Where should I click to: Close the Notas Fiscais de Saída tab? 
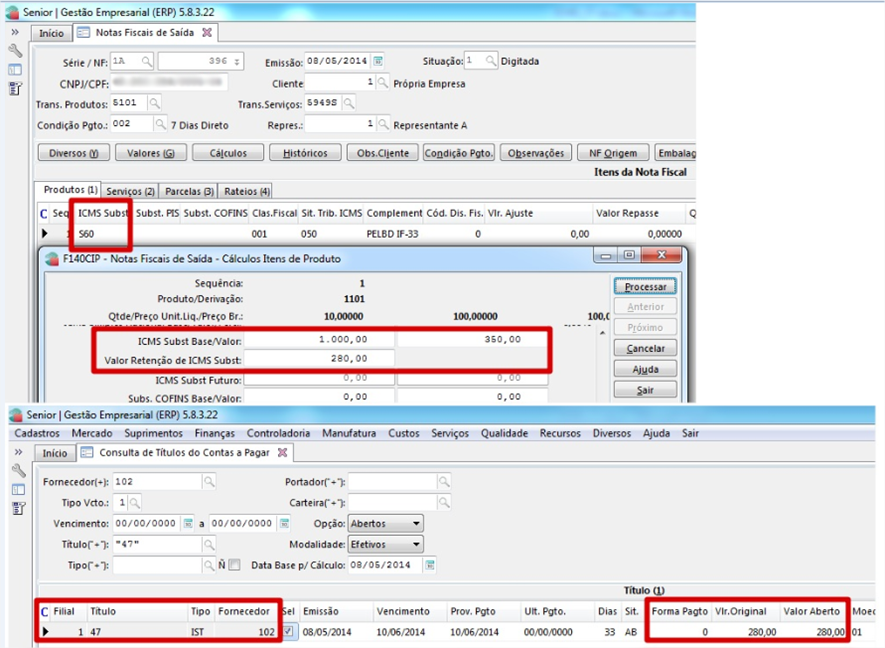pos(207,33)
